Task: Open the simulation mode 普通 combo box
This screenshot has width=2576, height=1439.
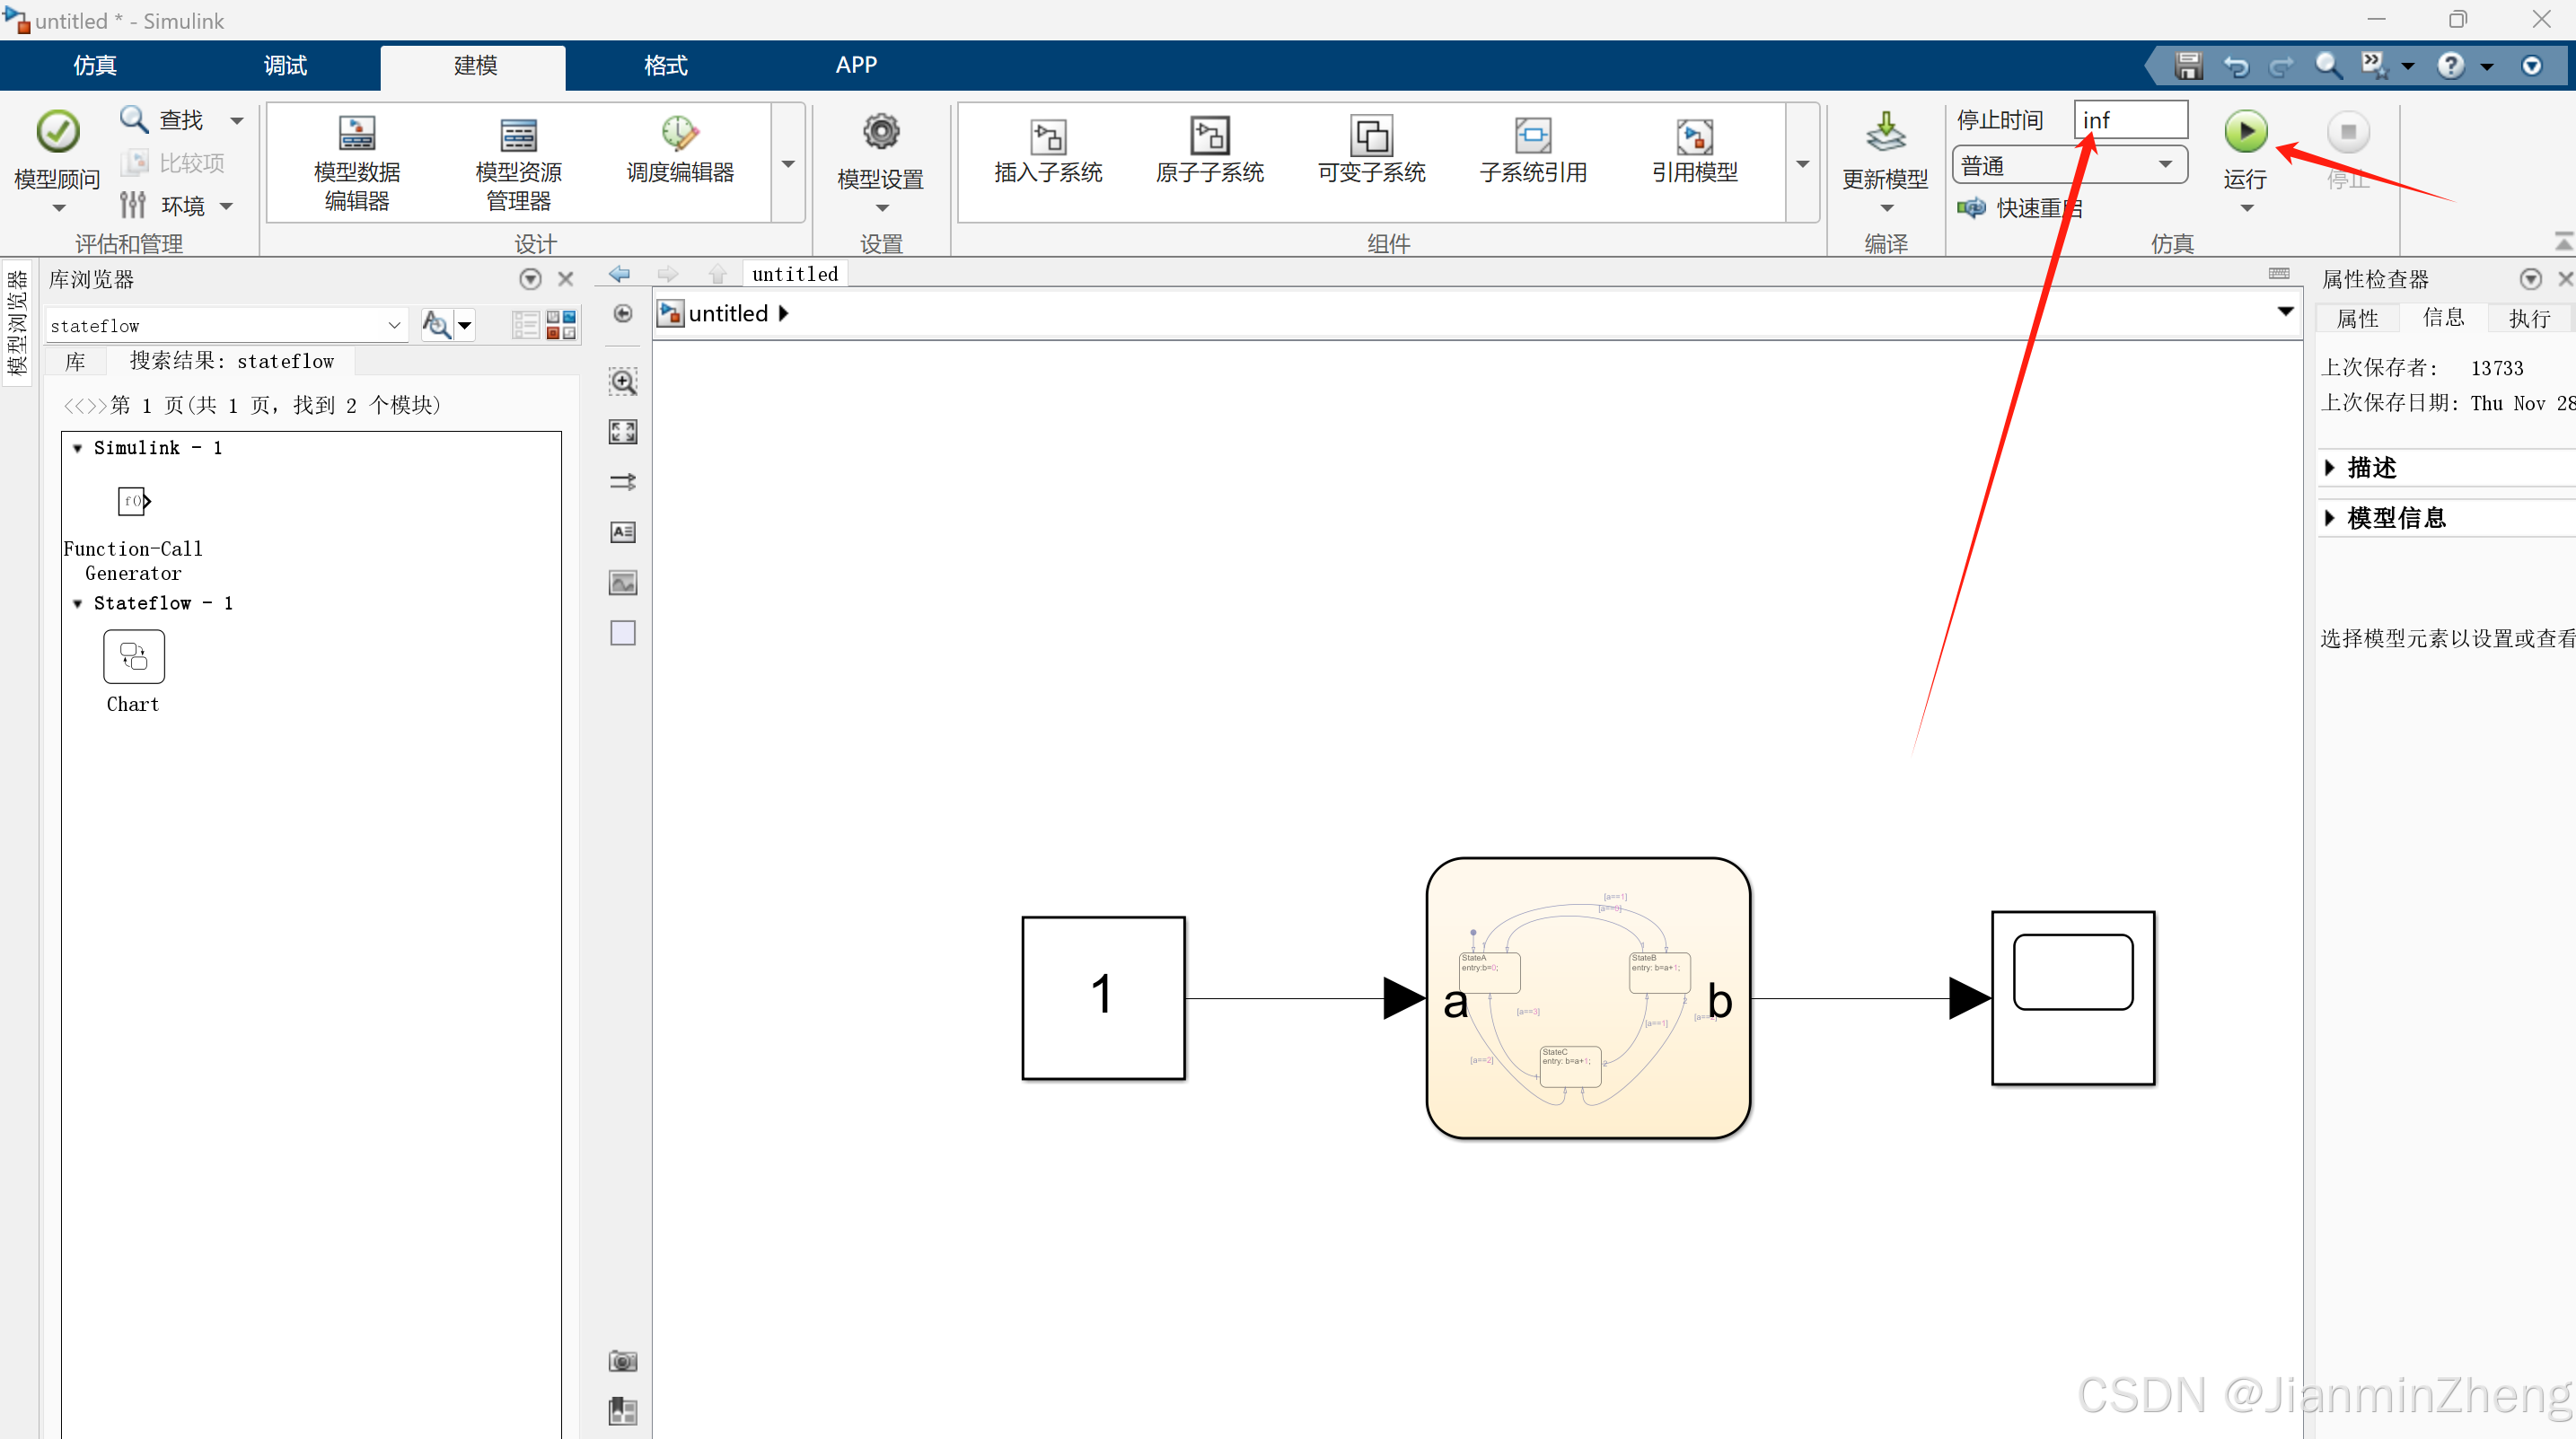Action: 2070,165
